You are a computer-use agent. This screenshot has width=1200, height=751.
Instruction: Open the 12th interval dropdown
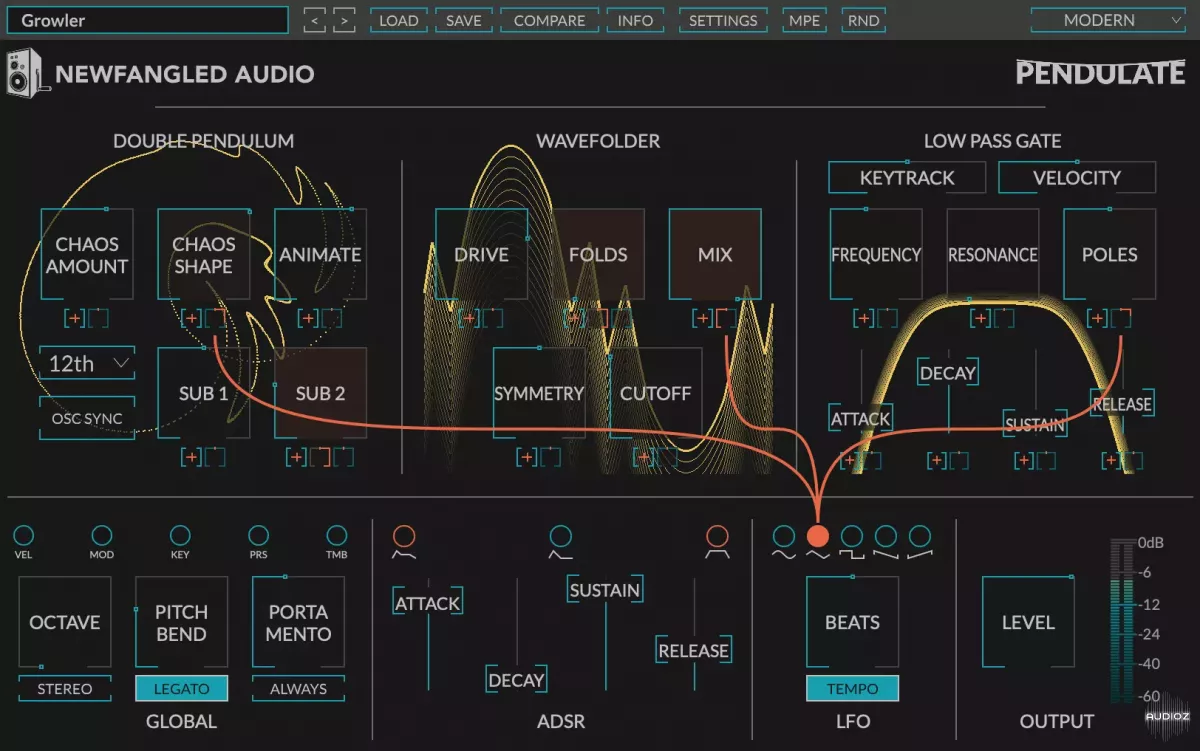click(87, 364)
